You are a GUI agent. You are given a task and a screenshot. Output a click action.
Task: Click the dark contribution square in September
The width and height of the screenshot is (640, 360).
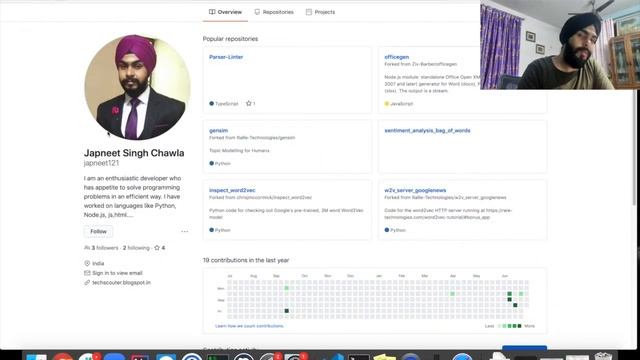pos(287,311)
